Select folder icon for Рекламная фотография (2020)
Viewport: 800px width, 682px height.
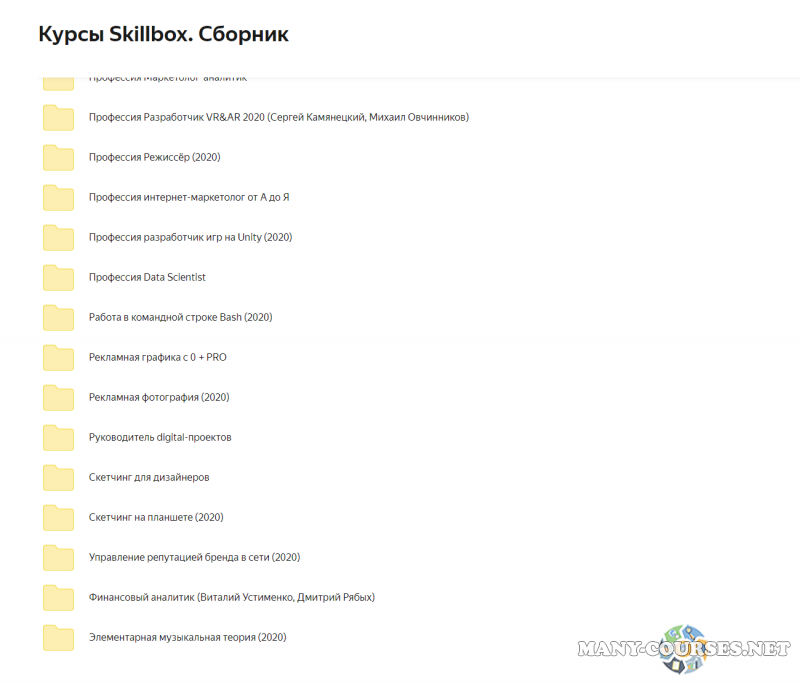[x=58, y=398]
